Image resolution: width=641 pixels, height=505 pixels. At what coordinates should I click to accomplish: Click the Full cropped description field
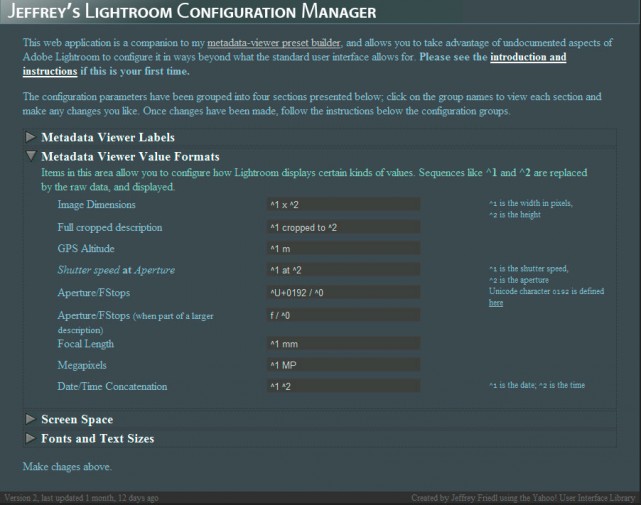(343, 227)
